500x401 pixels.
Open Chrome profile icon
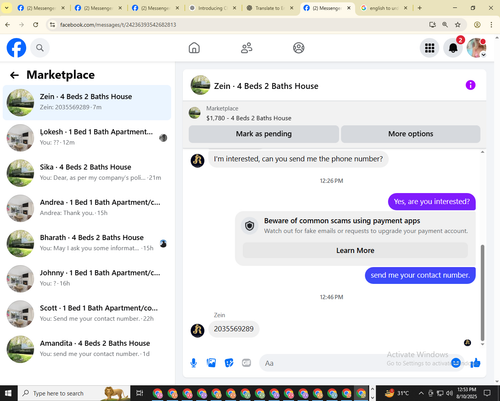point(477,25)
